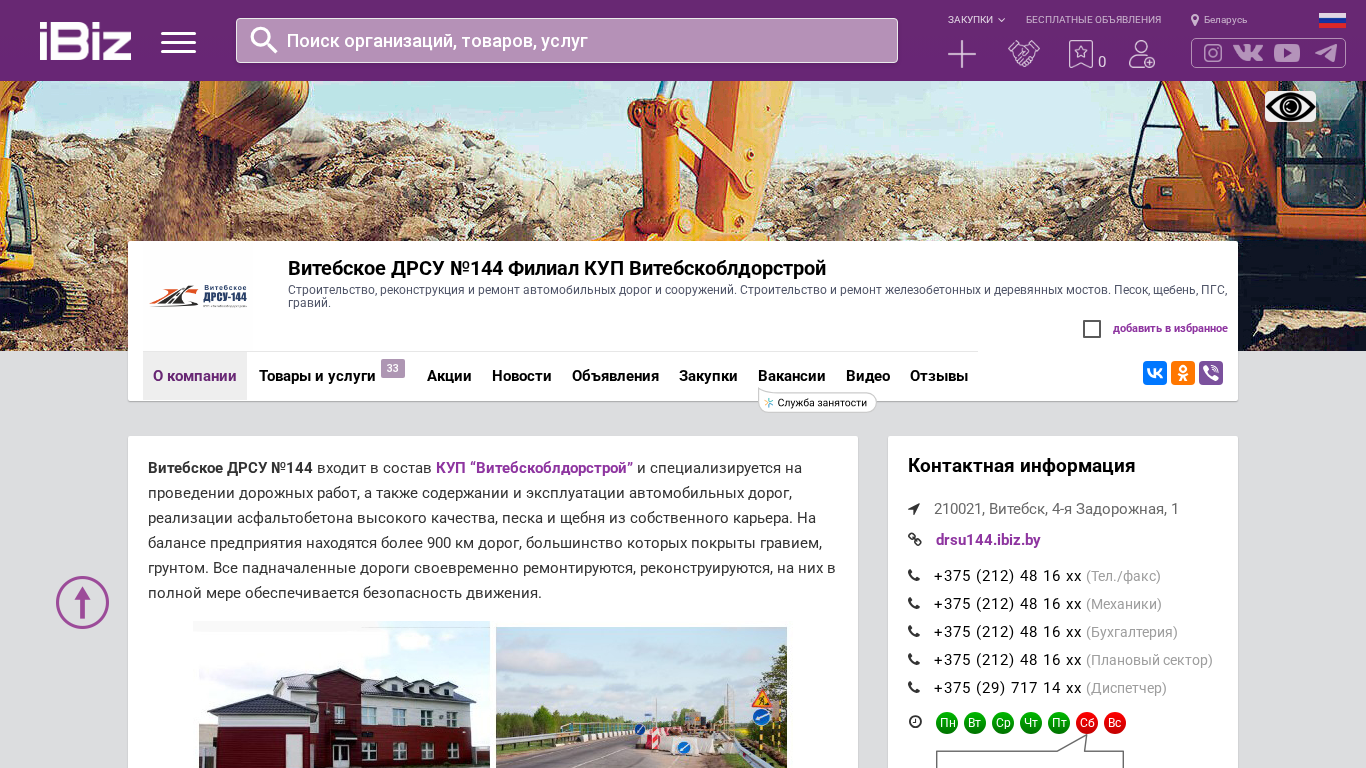Click the Контактная информация heading

pos(1022,466)
